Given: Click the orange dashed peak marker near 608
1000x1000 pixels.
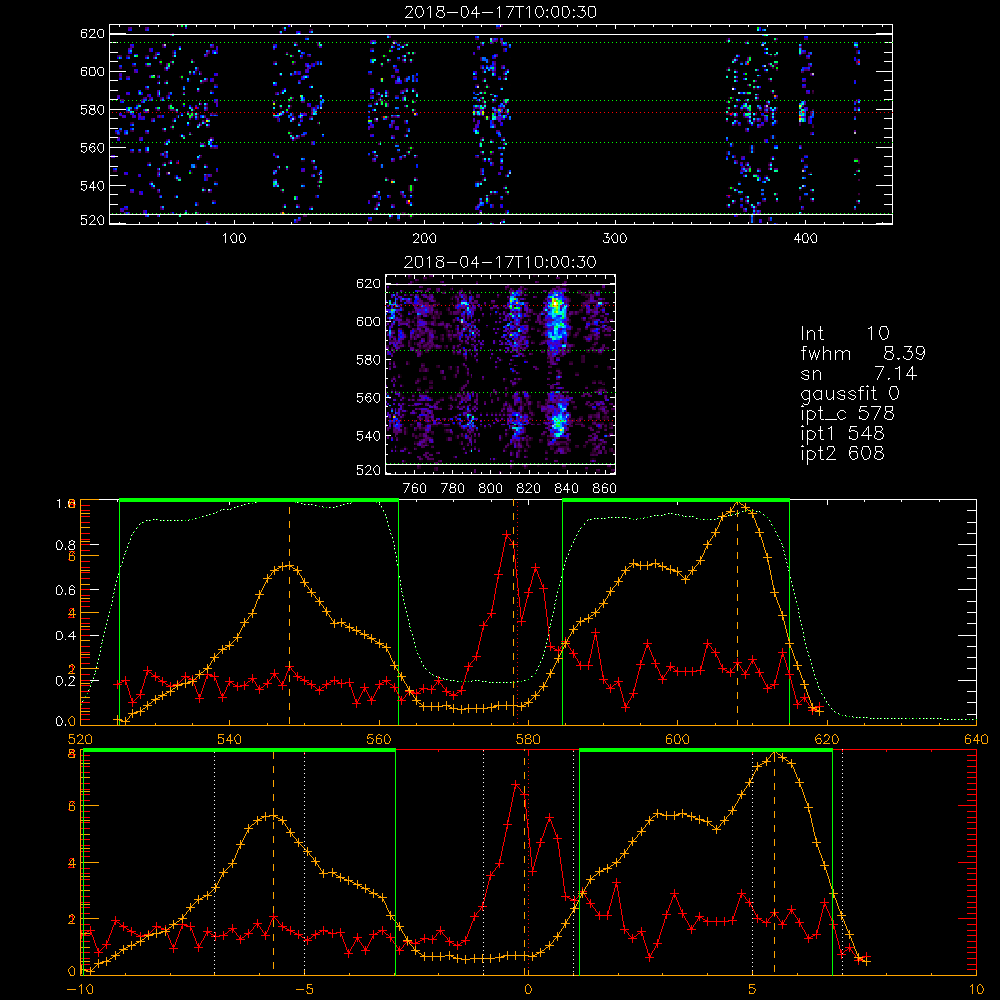Looking at the screenshot, I should coord(738,614).
